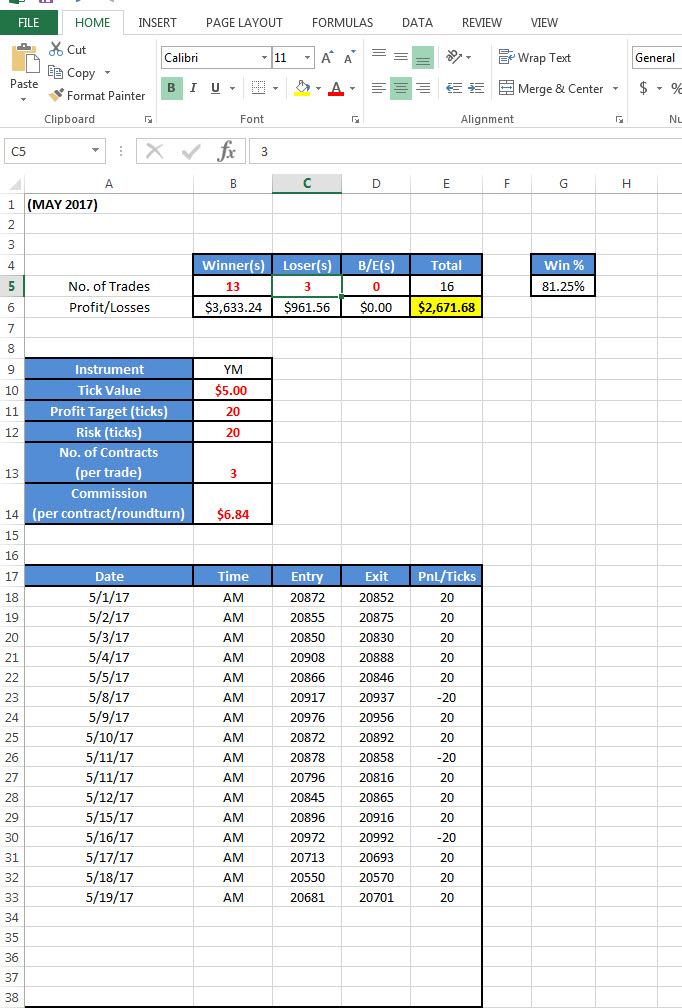Open Merge & Center dropdown arrow
The height and width of the screenshot is (1008, 682).
[615, 88]
